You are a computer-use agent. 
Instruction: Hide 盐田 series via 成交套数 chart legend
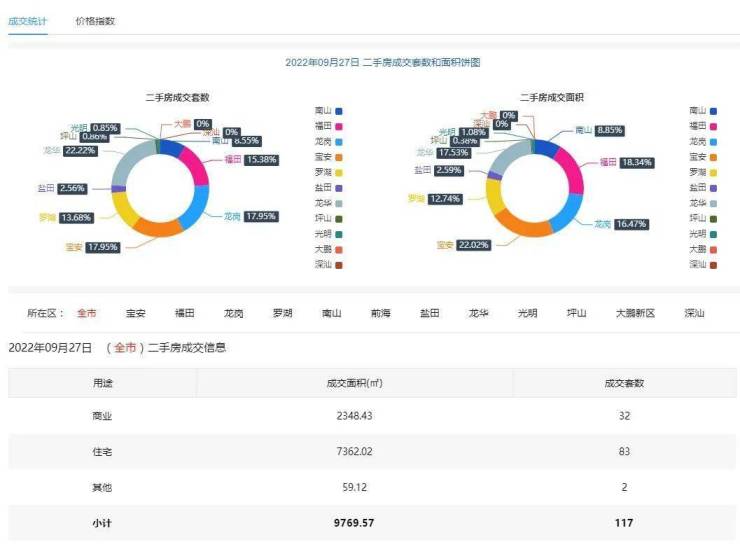point(328,187)
